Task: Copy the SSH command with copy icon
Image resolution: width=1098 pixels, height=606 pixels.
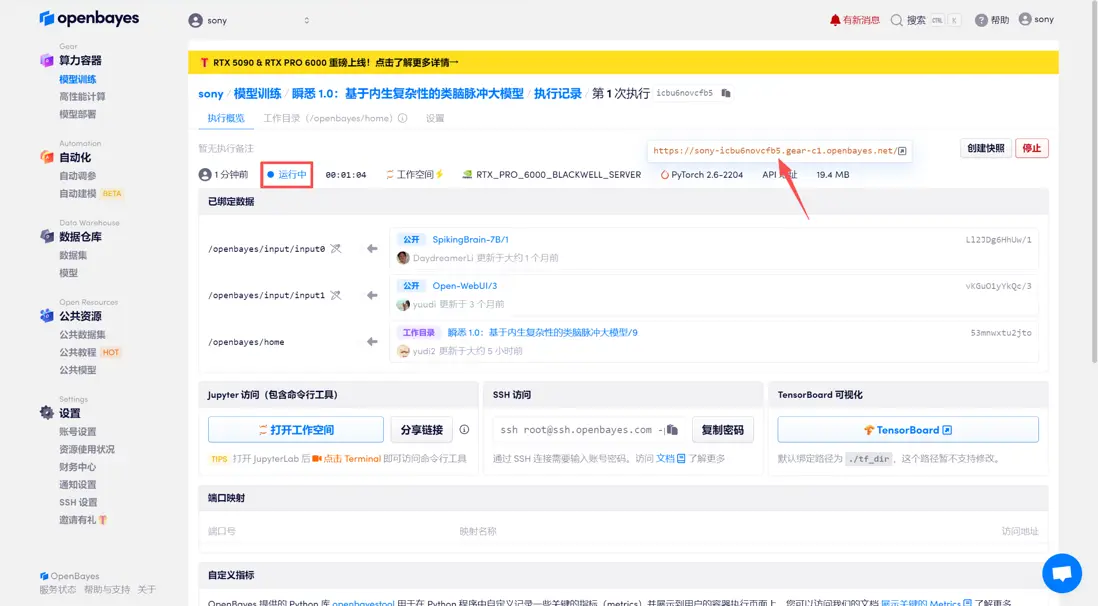Action: [673, 429]
